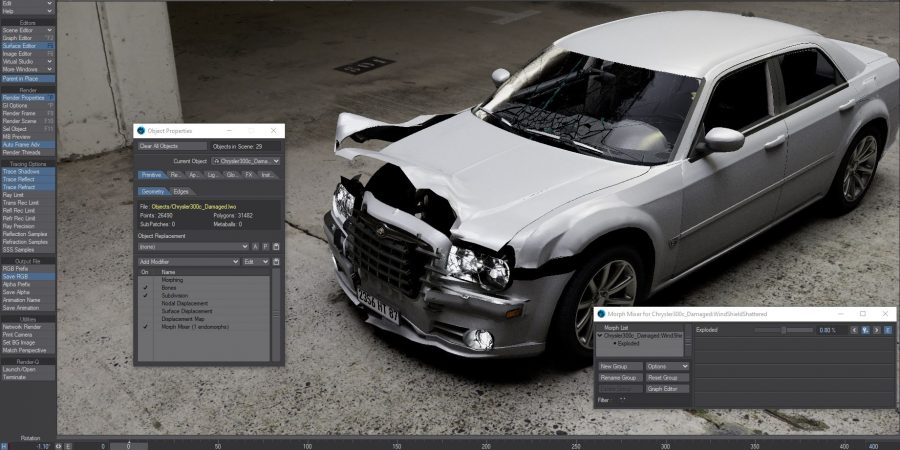The image size is (900, 450).
Task: Click the Morph List scrollbar
Action: (x=688, y=340)
